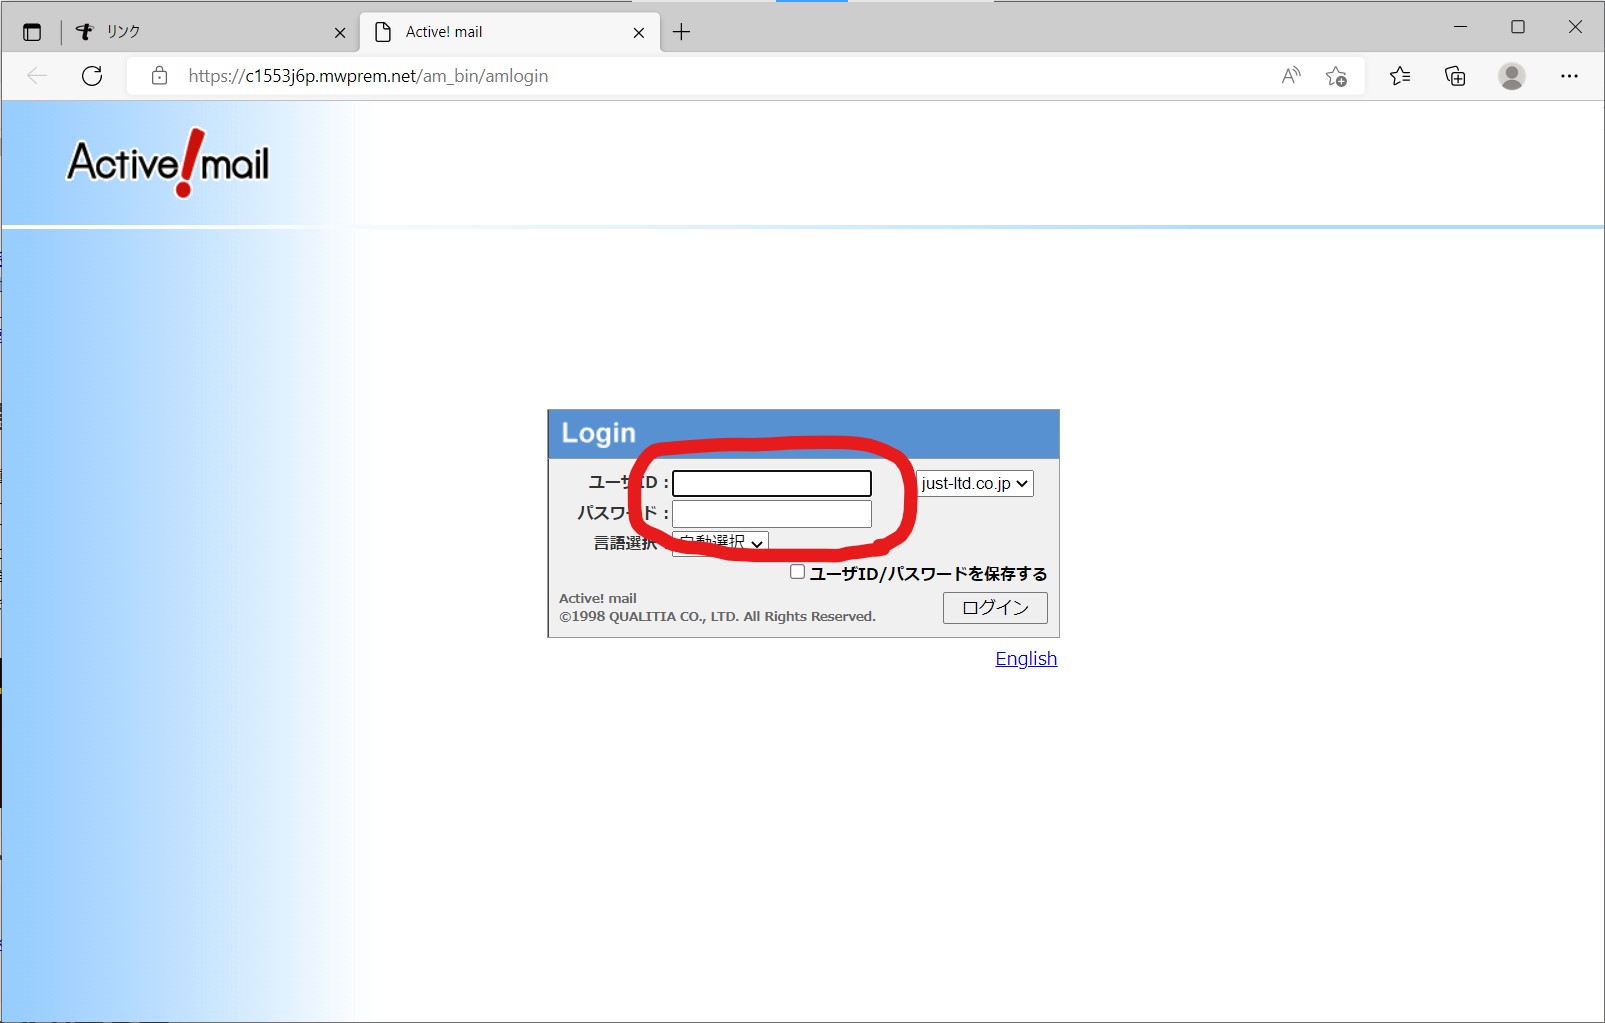
Task: Open a new browser tab
Action: tap(682, 32)
